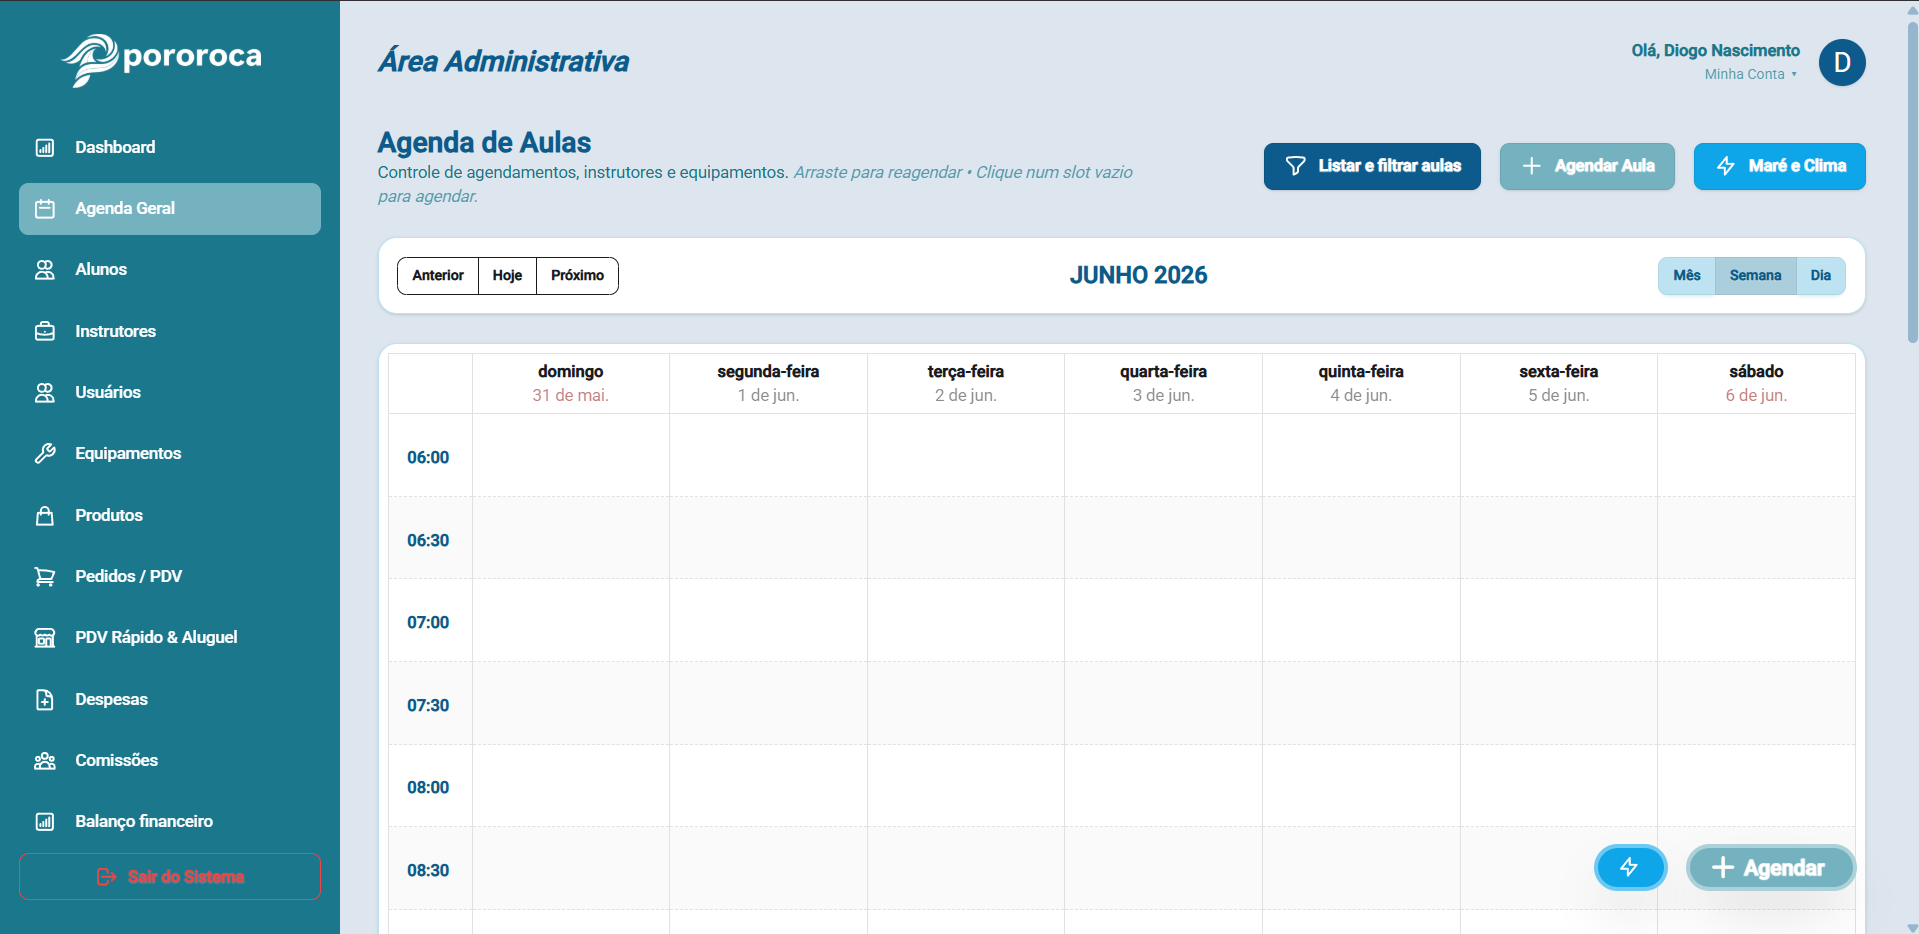Click the Agenda Geral calendar icon

(45, 209)
